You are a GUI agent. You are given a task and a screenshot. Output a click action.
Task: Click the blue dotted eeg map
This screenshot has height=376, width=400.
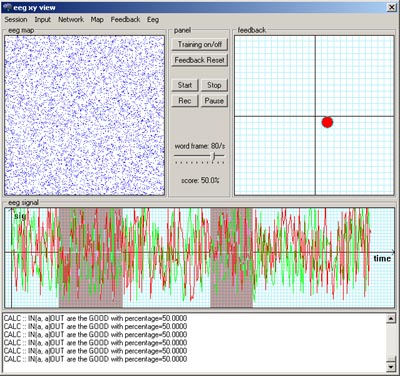click(84, 115)
